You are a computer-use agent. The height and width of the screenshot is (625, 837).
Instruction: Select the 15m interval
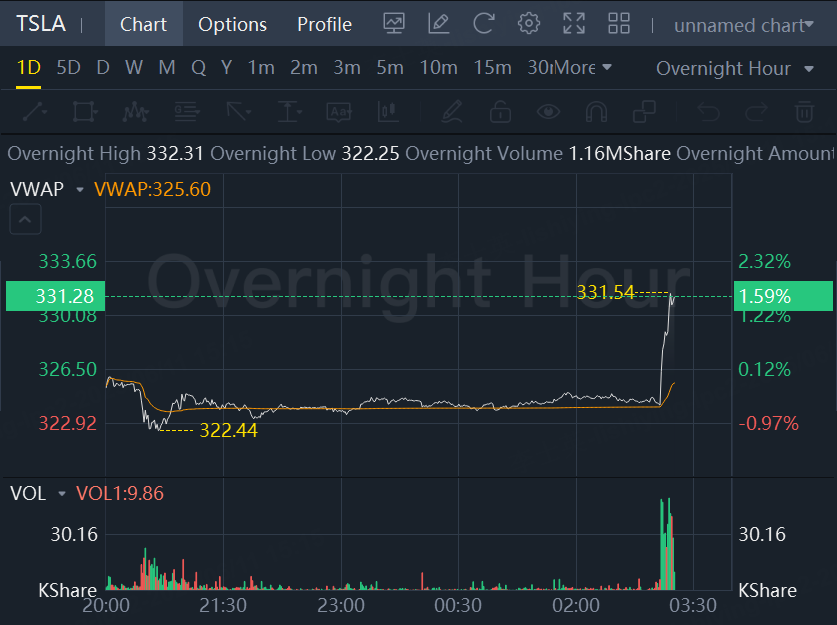pyautogui.click(x=492, y=68)
